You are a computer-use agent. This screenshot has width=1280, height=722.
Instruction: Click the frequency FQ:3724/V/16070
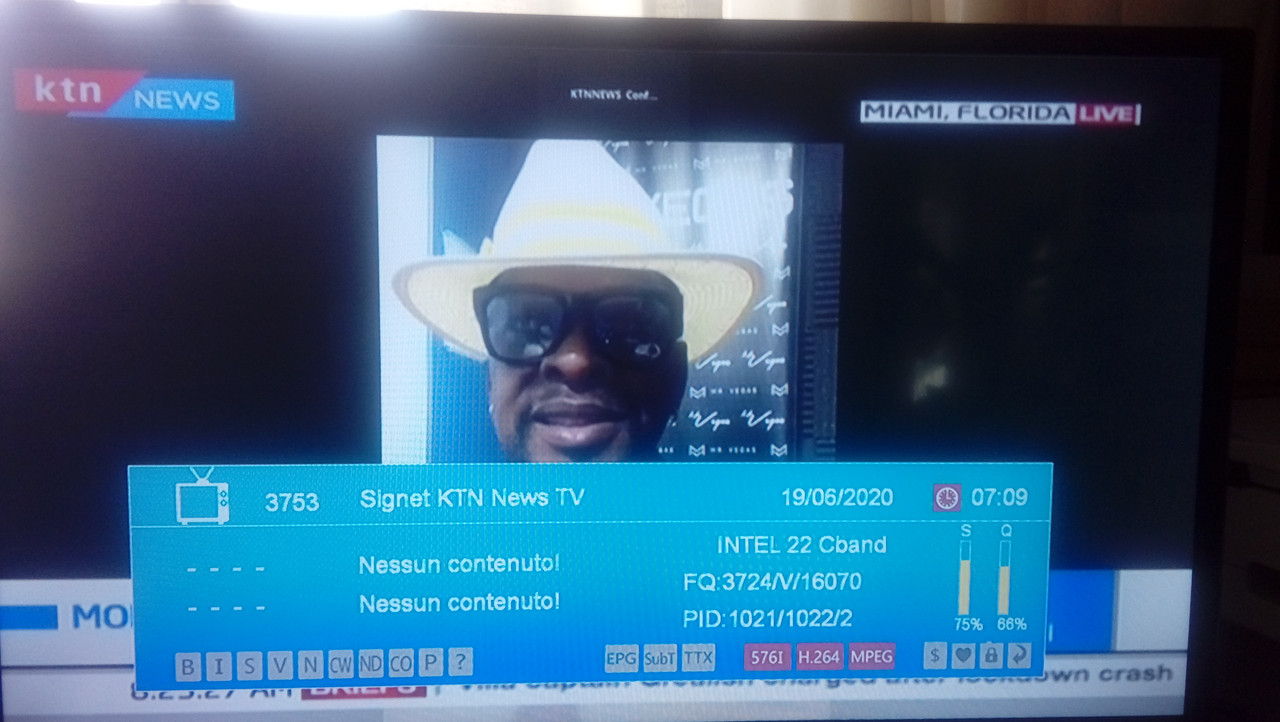772,581
